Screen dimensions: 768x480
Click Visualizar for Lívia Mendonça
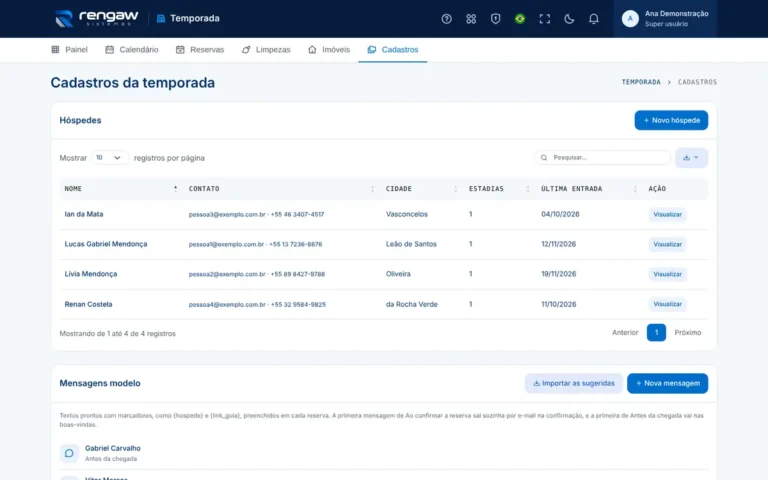[x=667, y=274]
